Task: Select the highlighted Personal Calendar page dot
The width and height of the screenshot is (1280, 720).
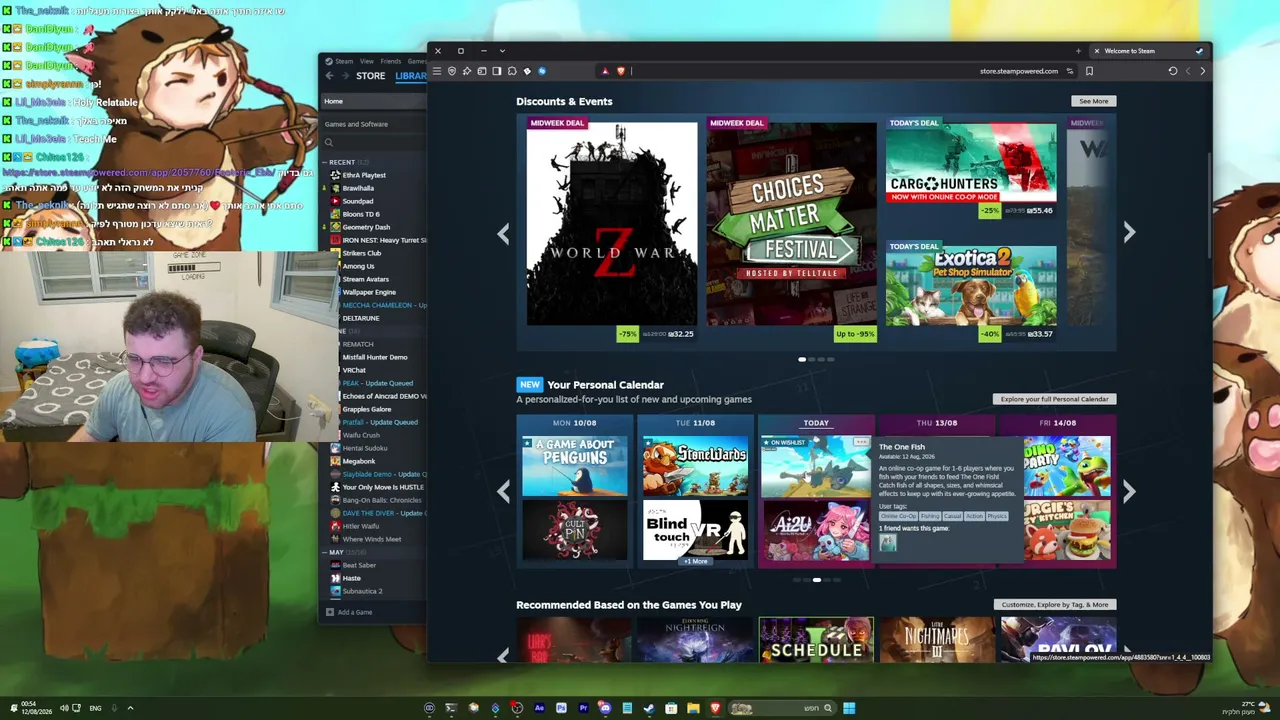Action: click(x=817, y=580)
